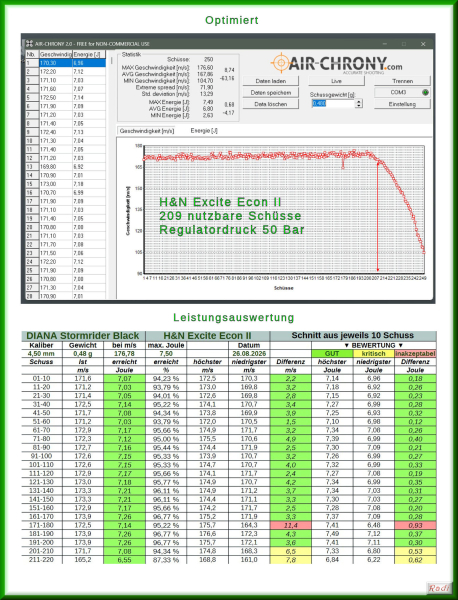
Task: Select shot row 5 with 172,50 m/s
Action: click(x=65, y=98)
